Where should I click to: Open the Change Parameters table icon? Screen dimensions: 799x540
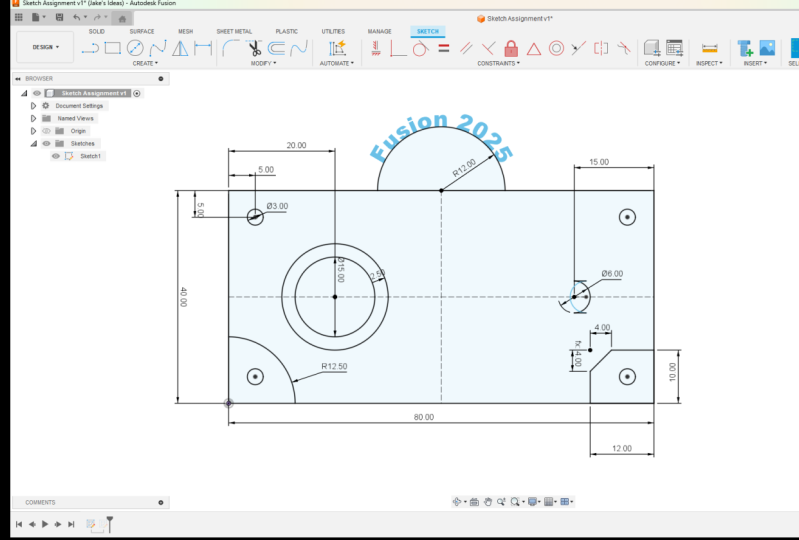674,48
